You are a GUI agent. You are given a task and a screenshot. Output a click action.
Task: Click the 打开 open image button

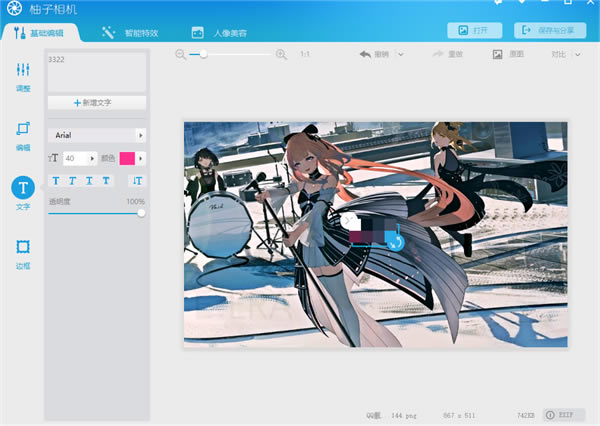pos(475,30)
